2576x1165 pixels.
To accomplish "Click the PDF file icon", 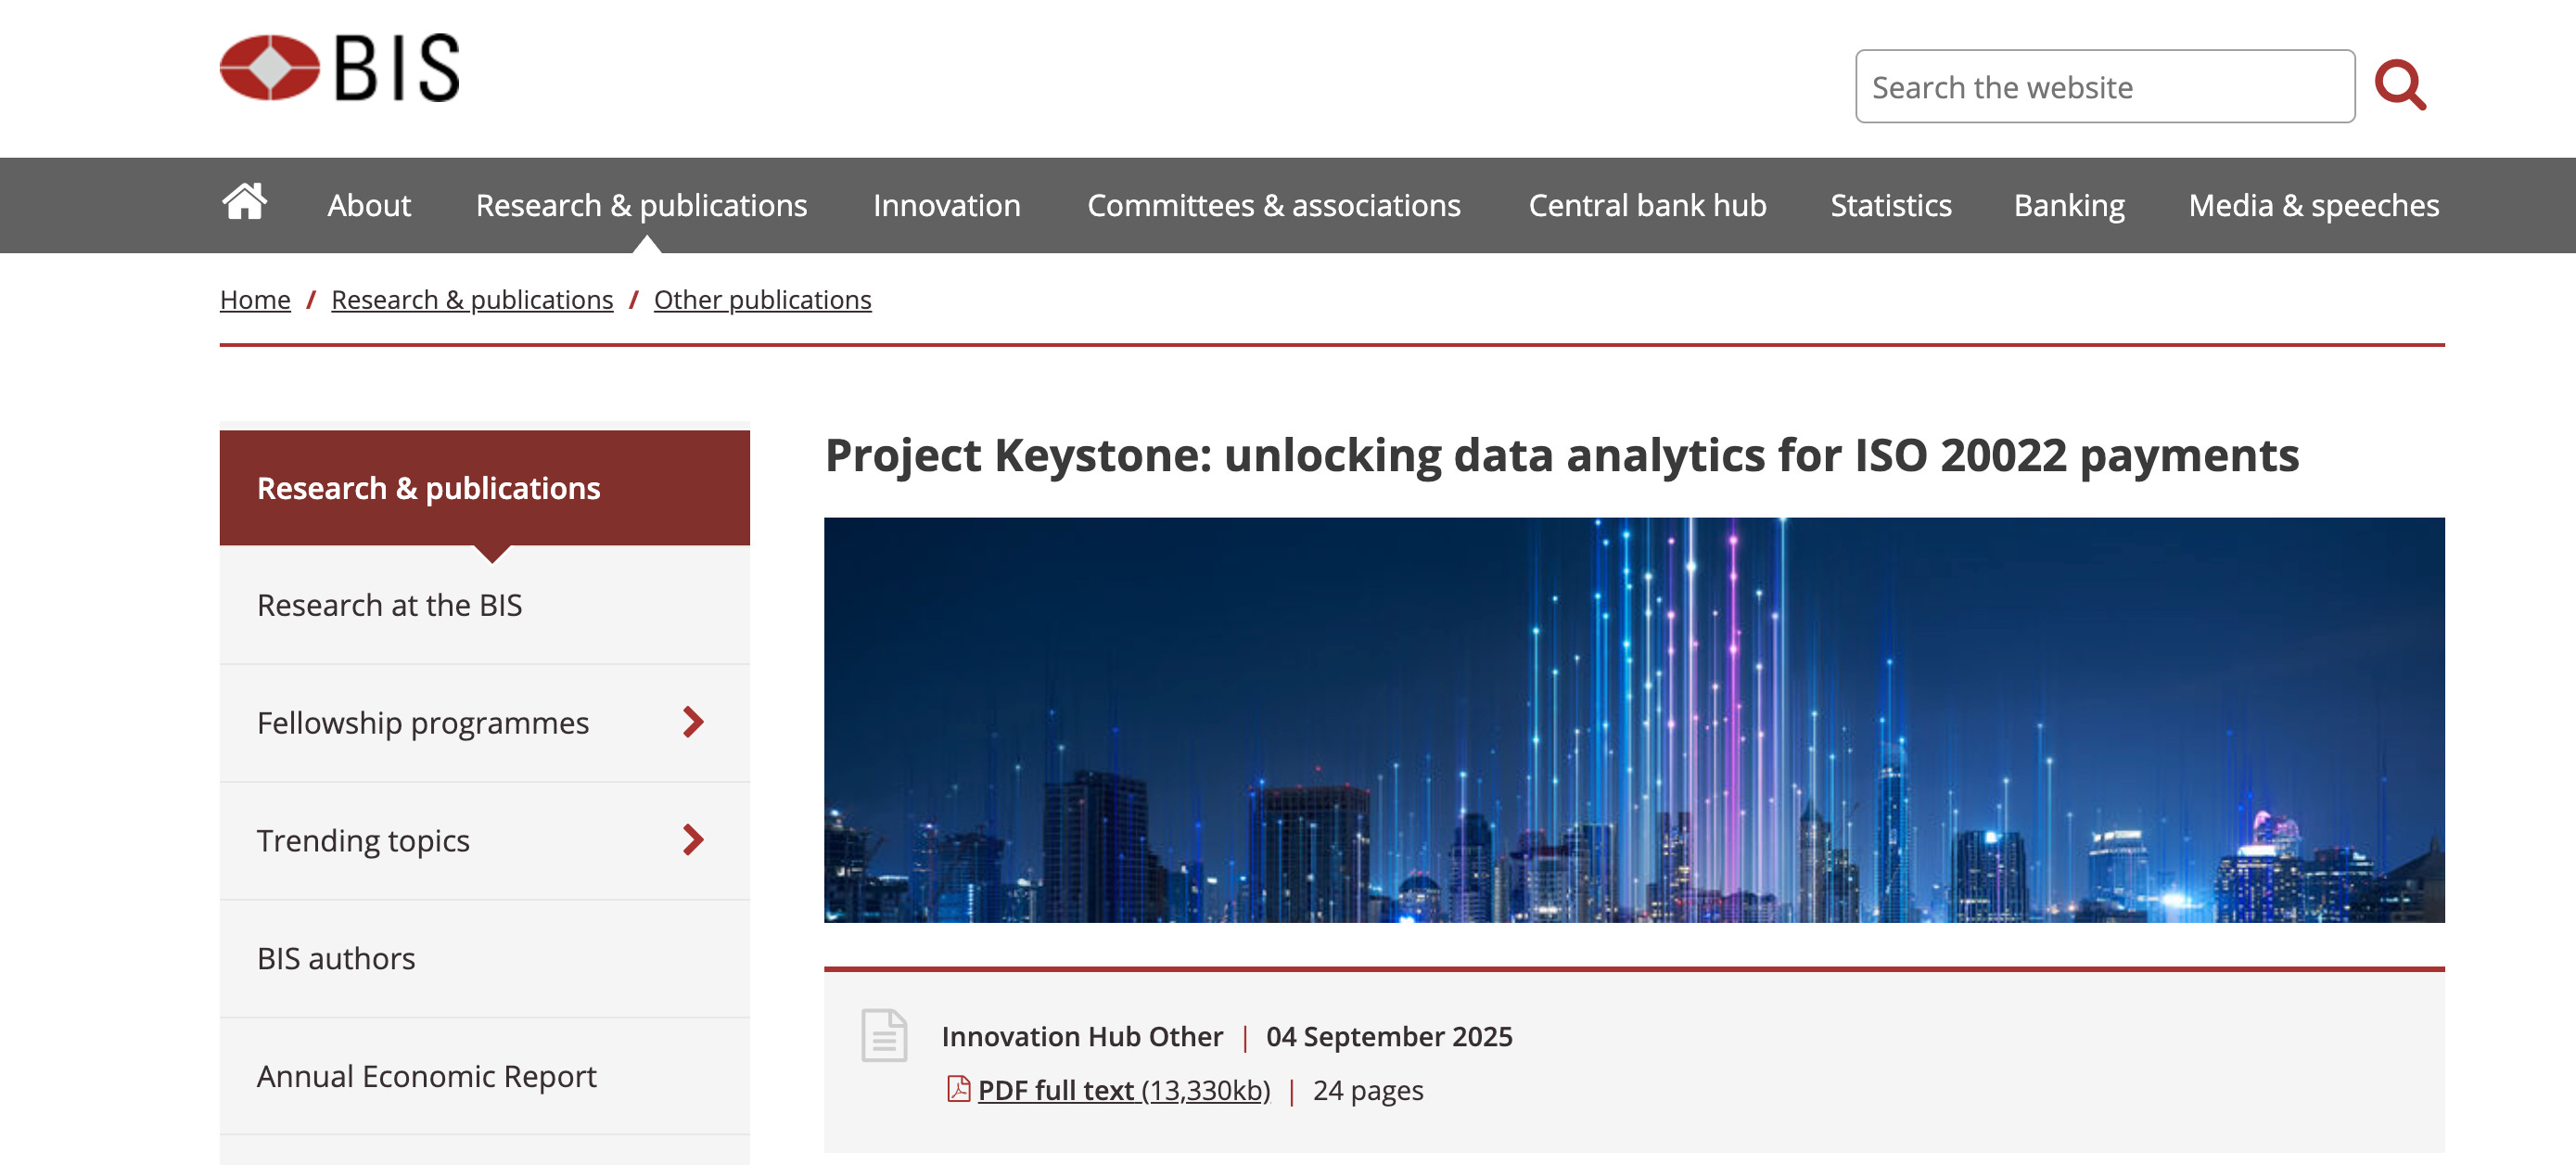I will click(x=958, y=1089).
